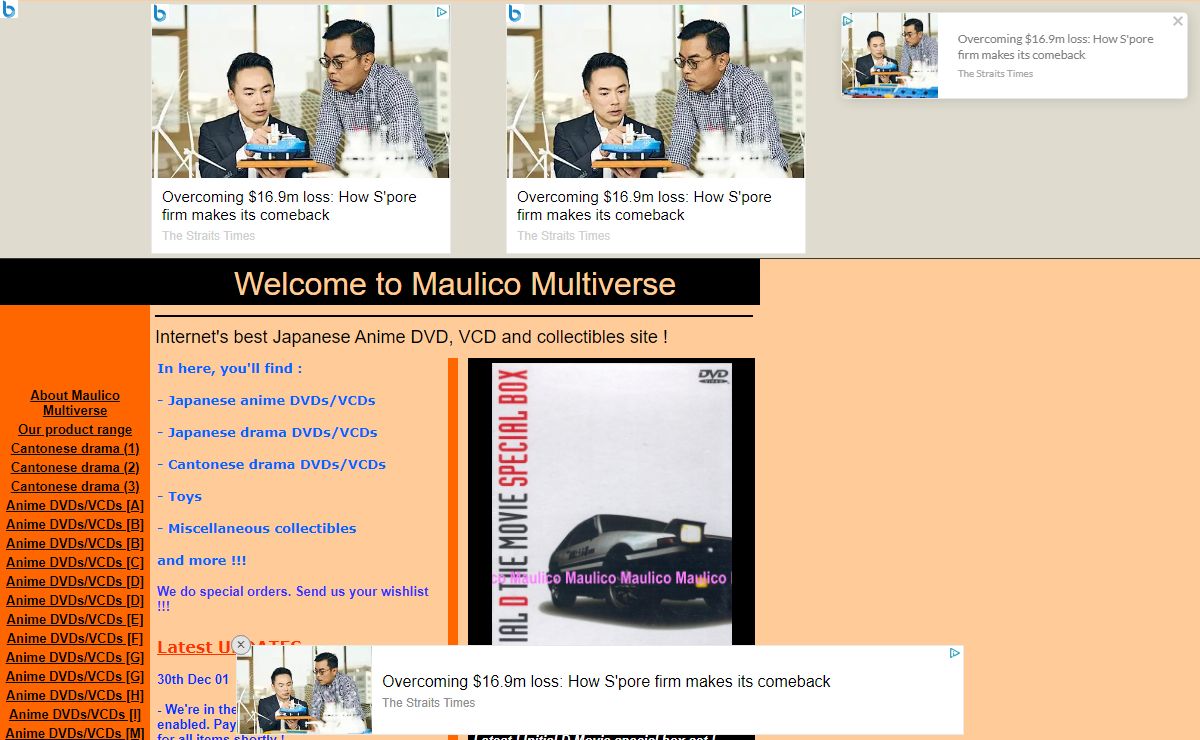Click the left ad card's 'Overcoming $16.9m loss' headline
This screenshot has width=1200, height=740.
click(289, 206)
